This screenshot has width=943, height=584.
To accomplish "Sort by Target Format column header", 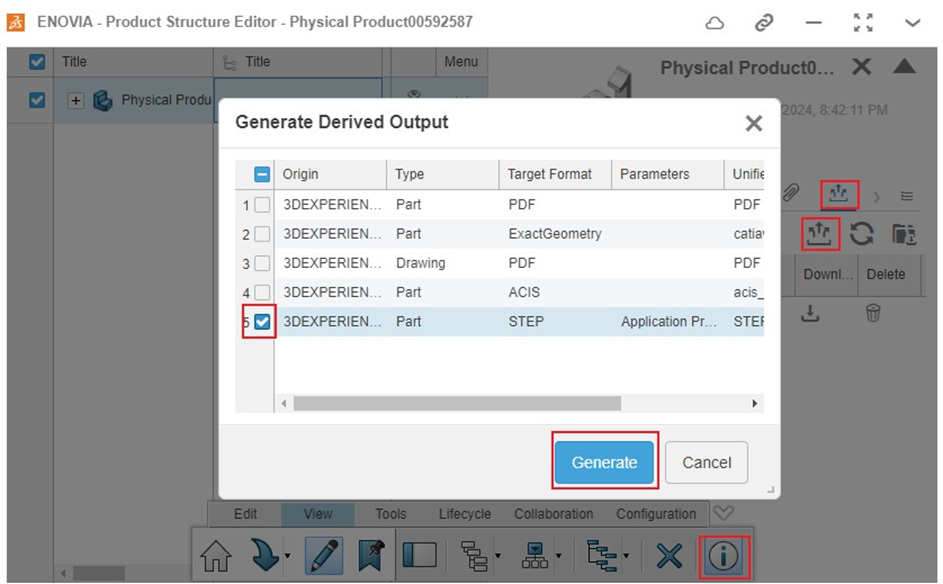I will tap(555, 174).
